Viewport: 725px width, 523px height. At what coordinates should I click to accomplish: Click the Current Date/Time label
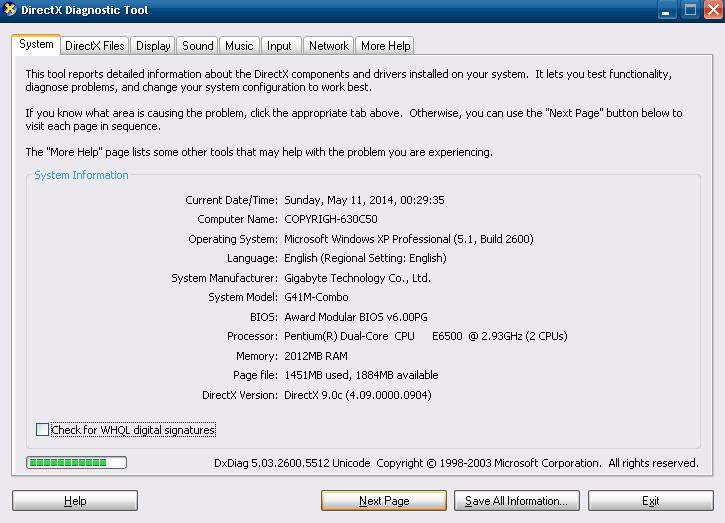[x=231, y=200]
